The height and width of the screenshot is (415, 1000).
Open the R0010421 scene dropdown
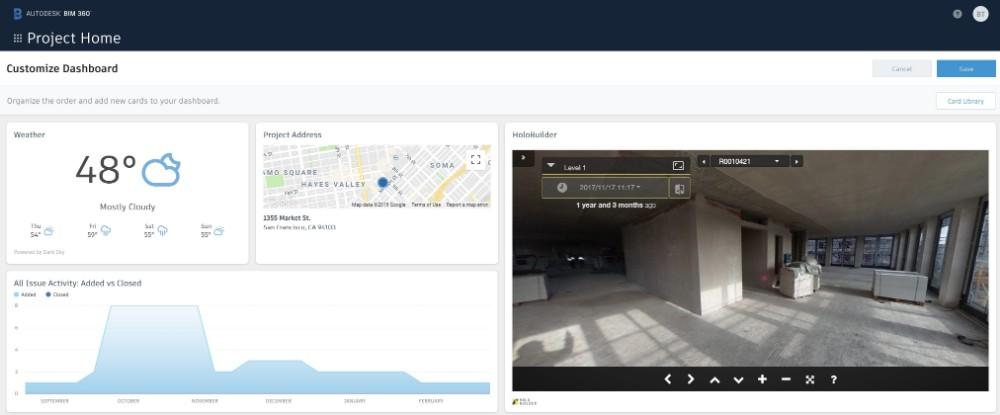point(749,161)
